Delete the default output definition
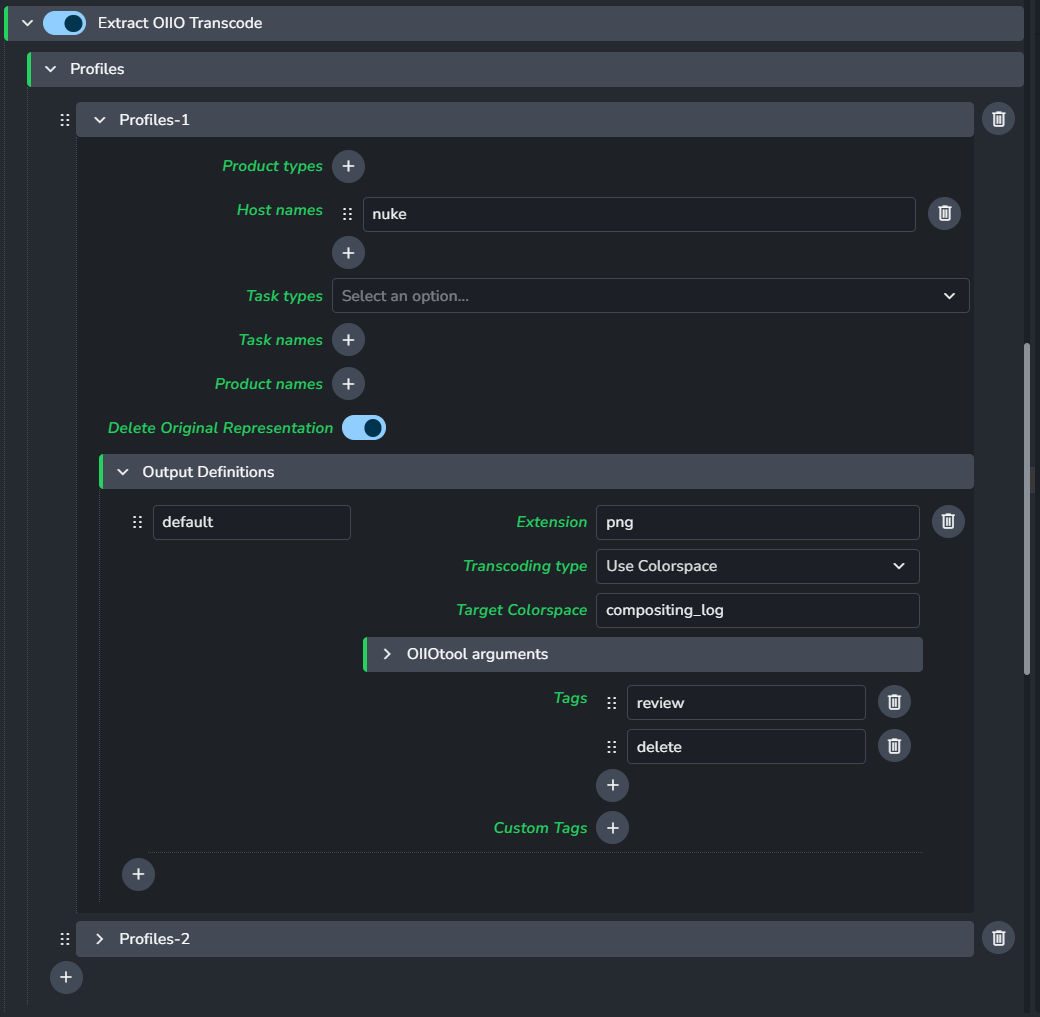1040x1017 pixels. click(948, 522)
